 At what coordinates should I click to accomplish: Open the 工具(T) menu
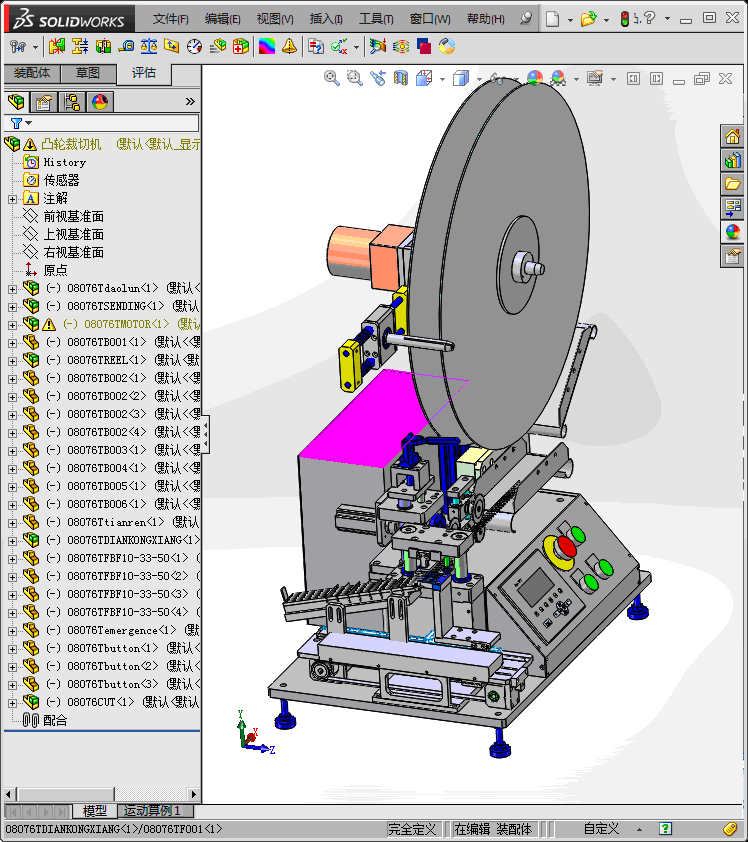click(x=376, y=19)
